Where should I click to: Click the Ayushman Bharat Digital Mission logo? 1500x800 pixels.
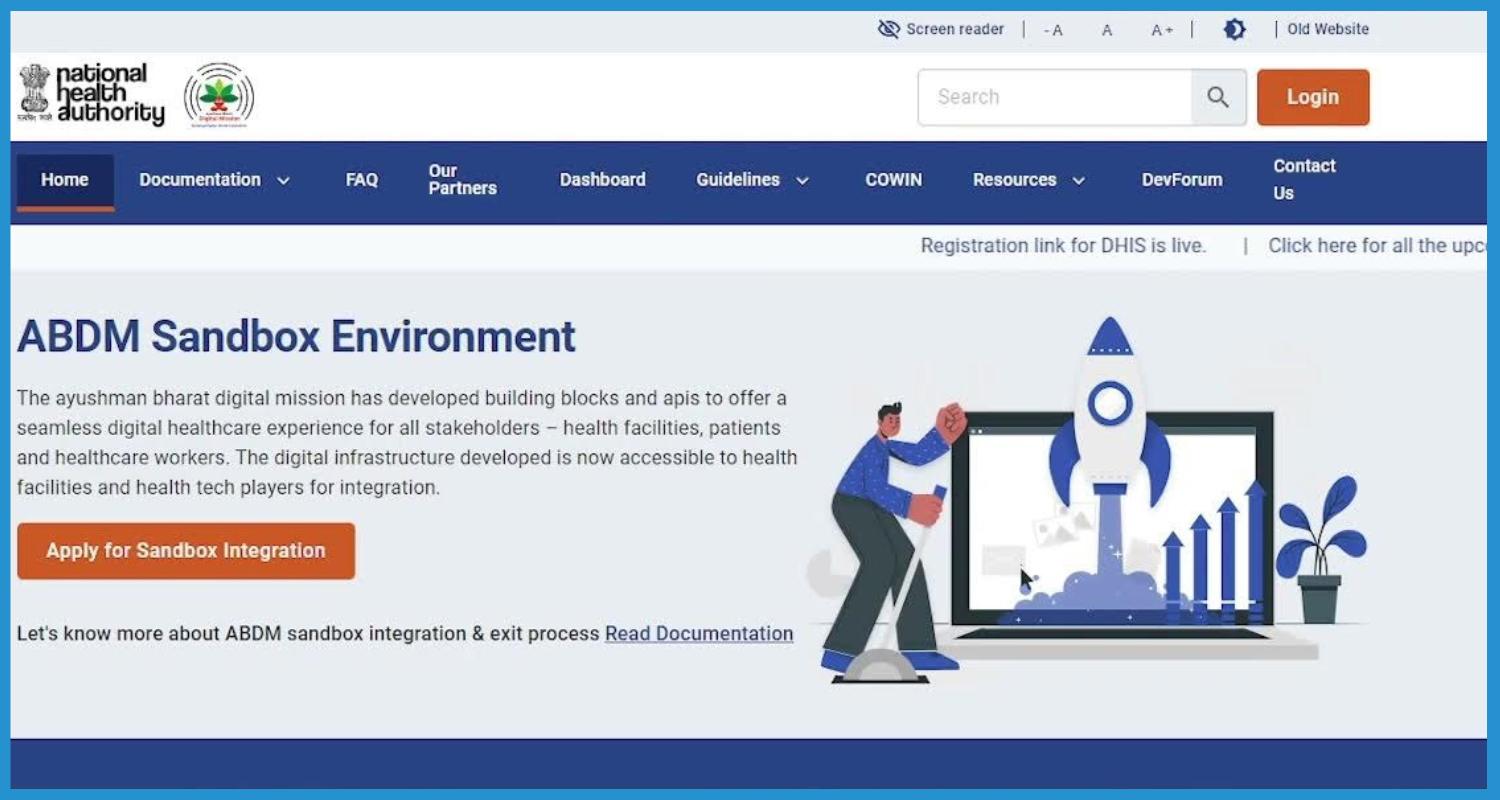tap(219, 95)
